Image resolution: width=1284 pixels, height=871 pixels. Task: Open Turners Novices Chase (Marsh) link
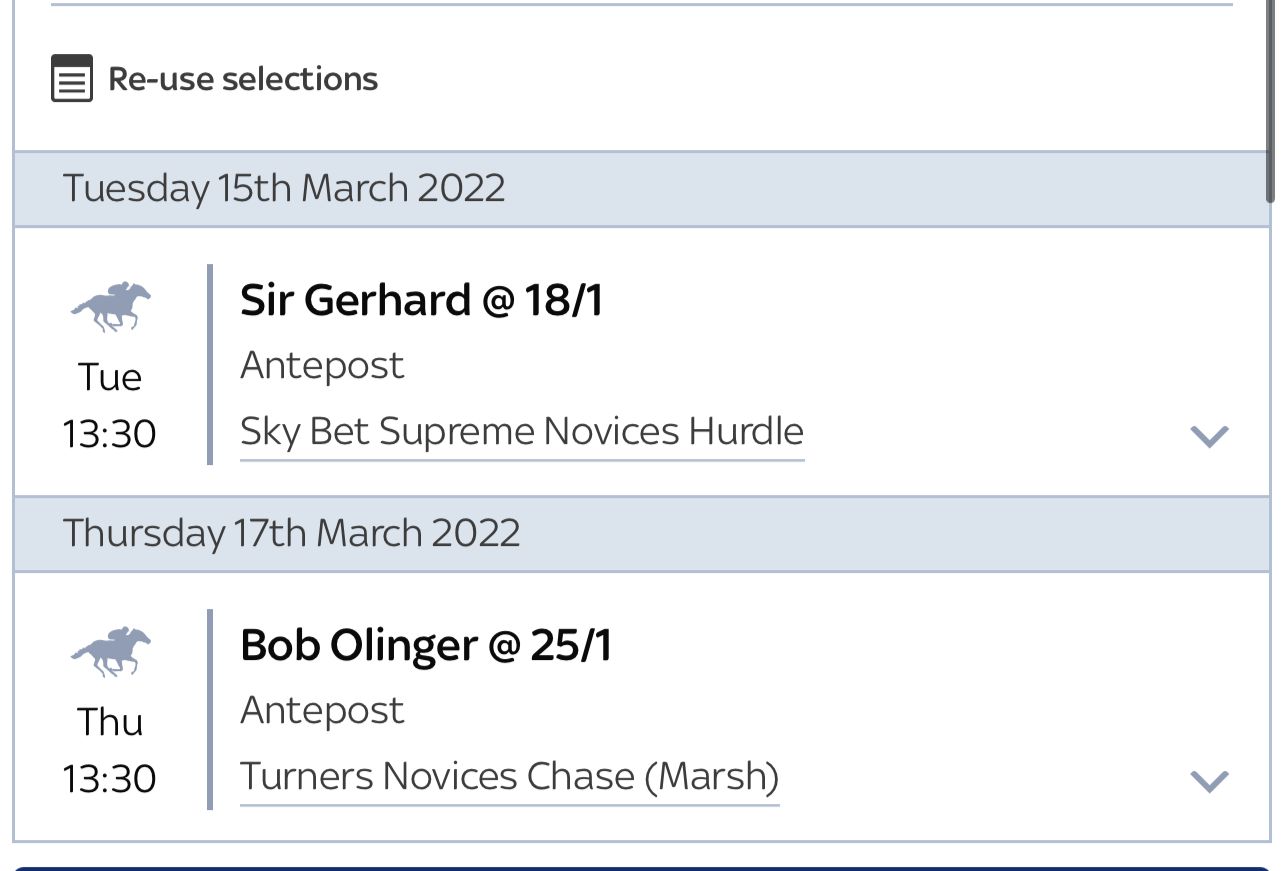[509, 777]
